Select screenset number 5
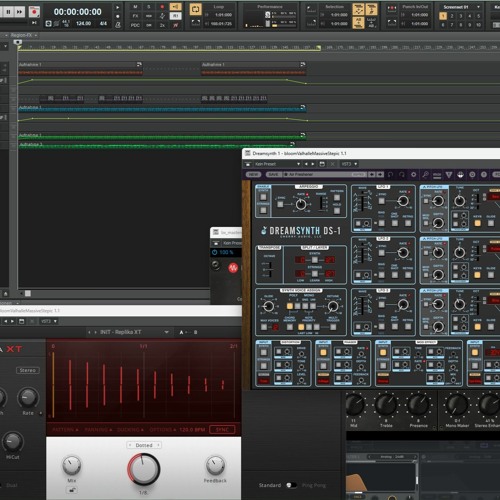Viewport: 500px width, 500px height. (x=478, y=16)
